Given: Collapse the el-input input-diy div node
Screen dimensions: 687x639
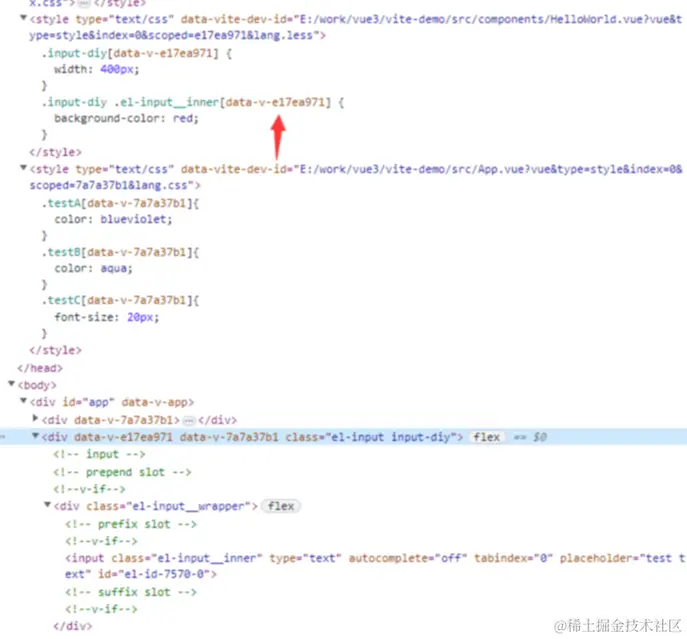Looking at the screenshot, I should [35, 436].
